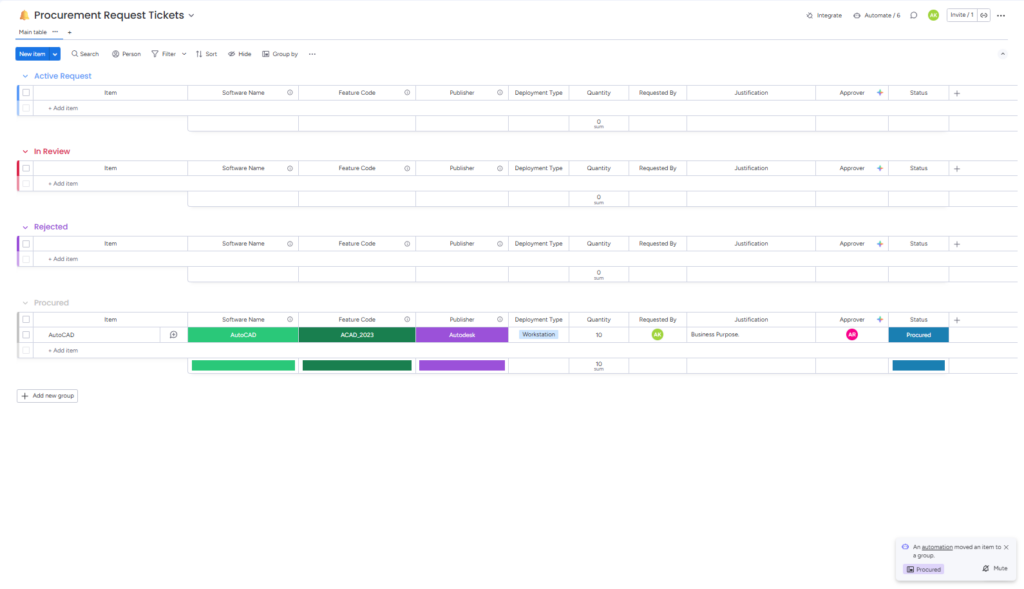This screenshot has height=589, width=1024.
Task: Follow the automation link in notification
Action: [x=937, y=547]
